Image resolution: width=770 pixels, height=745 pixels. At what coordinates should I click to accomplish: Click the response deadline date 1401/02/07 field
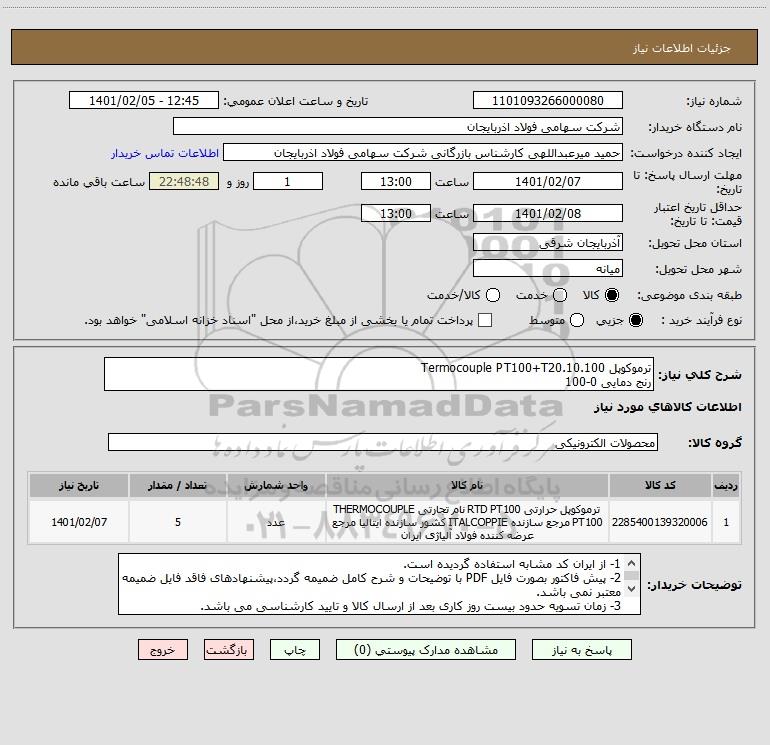click(x=548, y=181)
